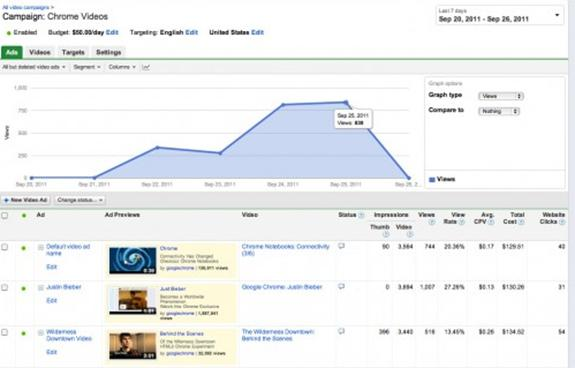This screenshot has width=575, height=368.
Task: Open the Wilderness Downtown video thumbnail
Action: point(132,346)
